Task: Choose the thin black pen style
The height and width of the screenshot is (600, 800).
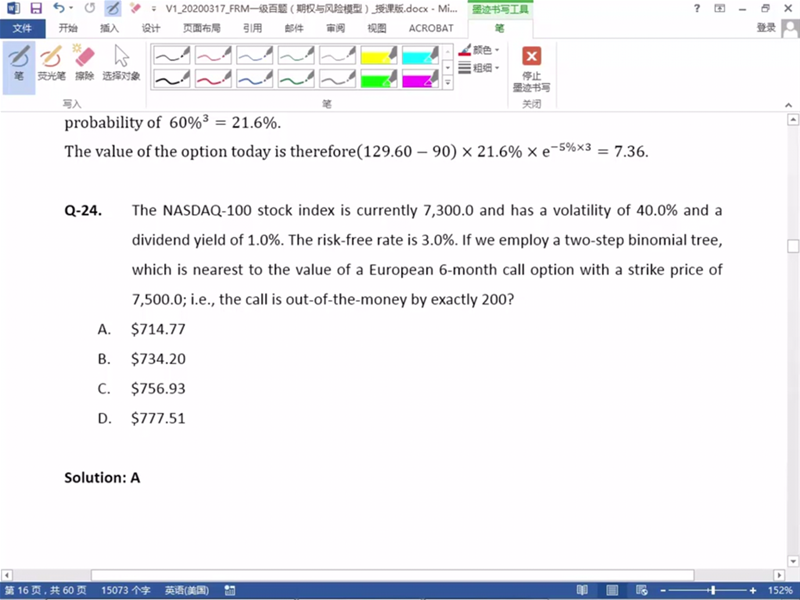Action: pyautogui.click(x=172, y=55)
